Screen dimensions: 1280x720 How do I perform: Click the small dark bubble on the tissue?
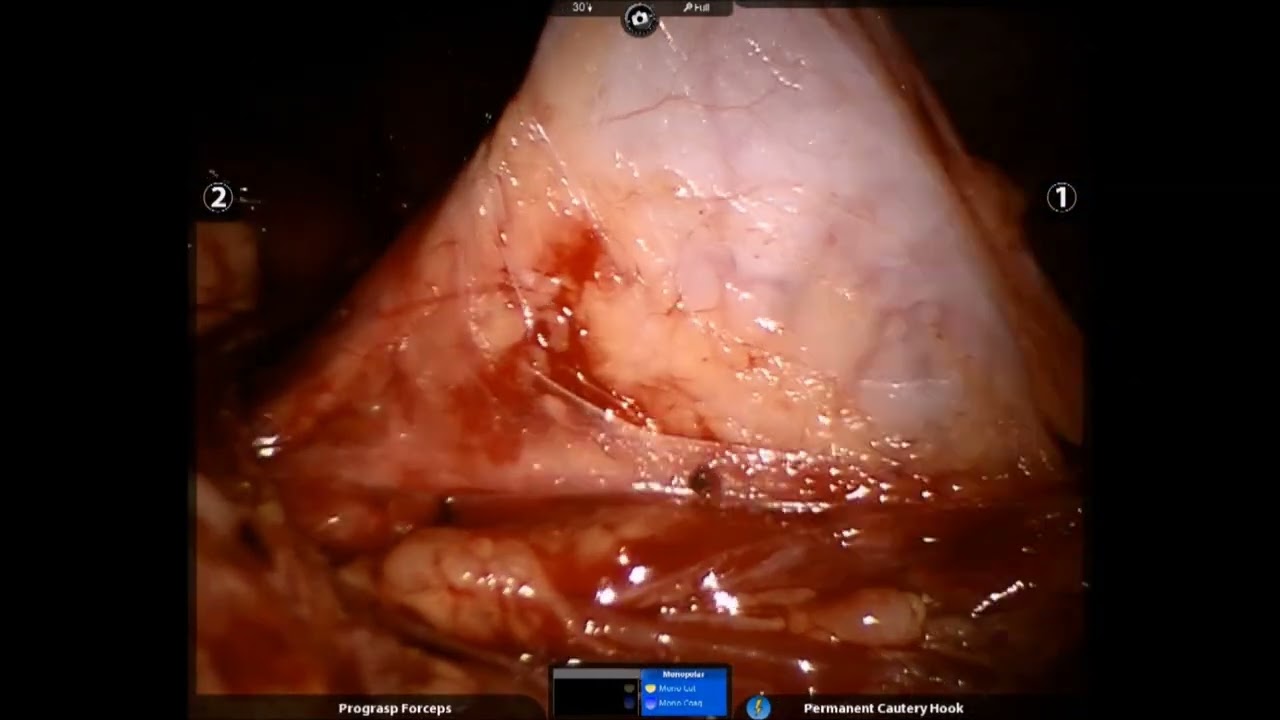704,481
